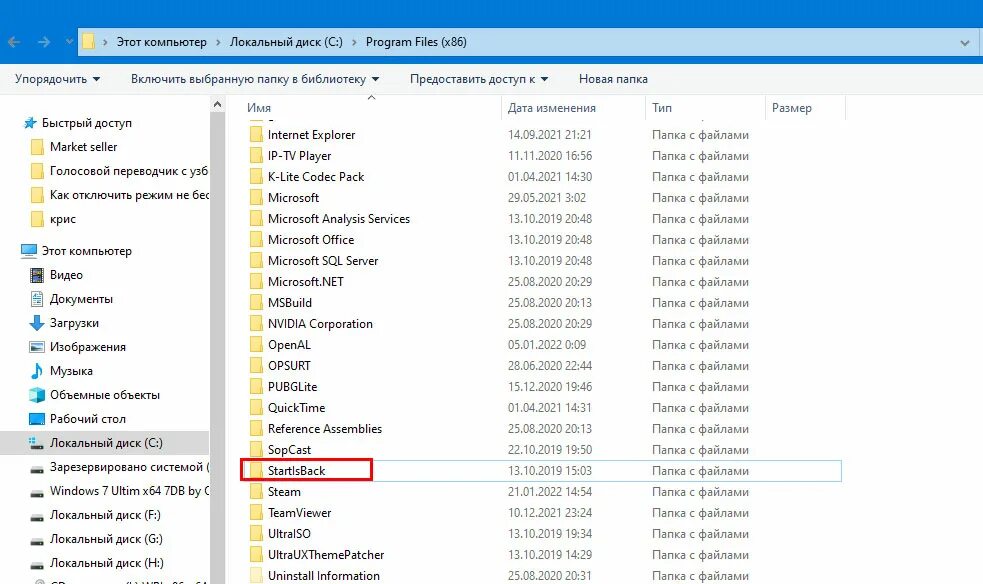Click 'Локальный диск (F:)' drive icon
This screenshot has height=584, width=983.
coord(37,516)
